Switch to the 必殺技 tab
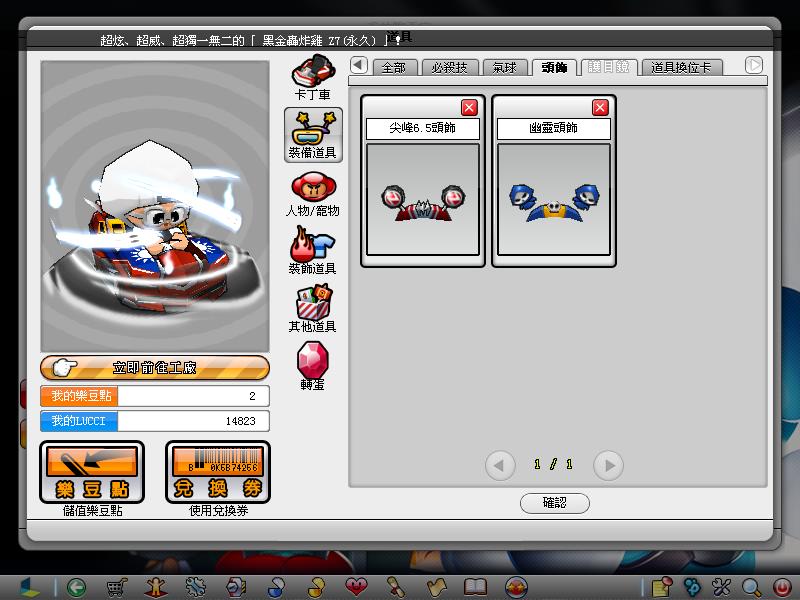 click(x=449, y=67)
